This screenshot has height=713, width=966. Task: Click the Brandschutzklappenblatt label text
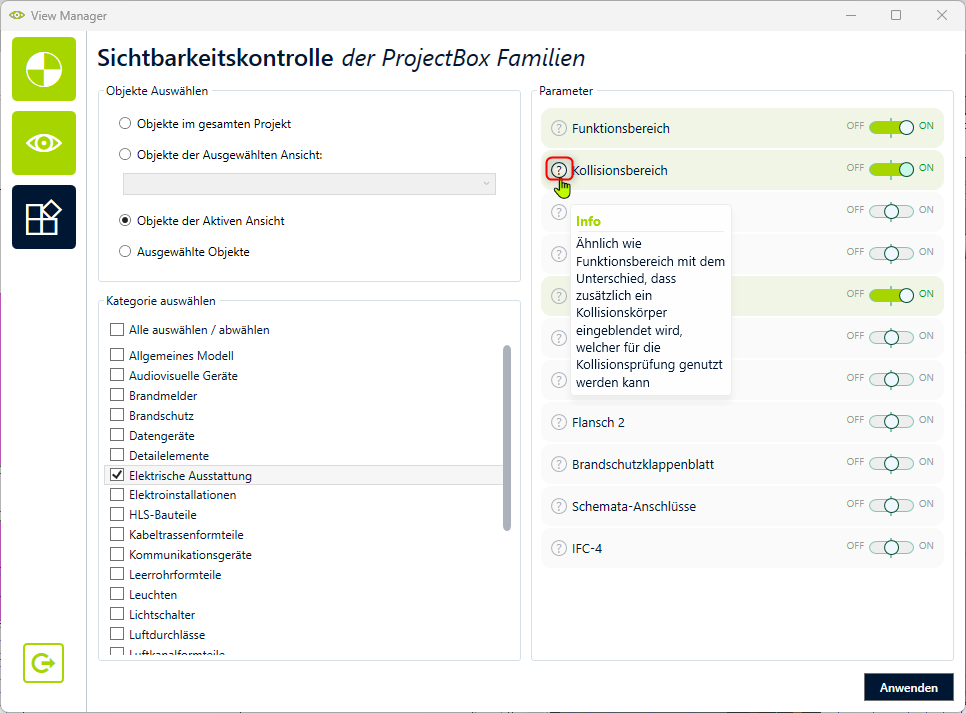click(x=643, y=464)
